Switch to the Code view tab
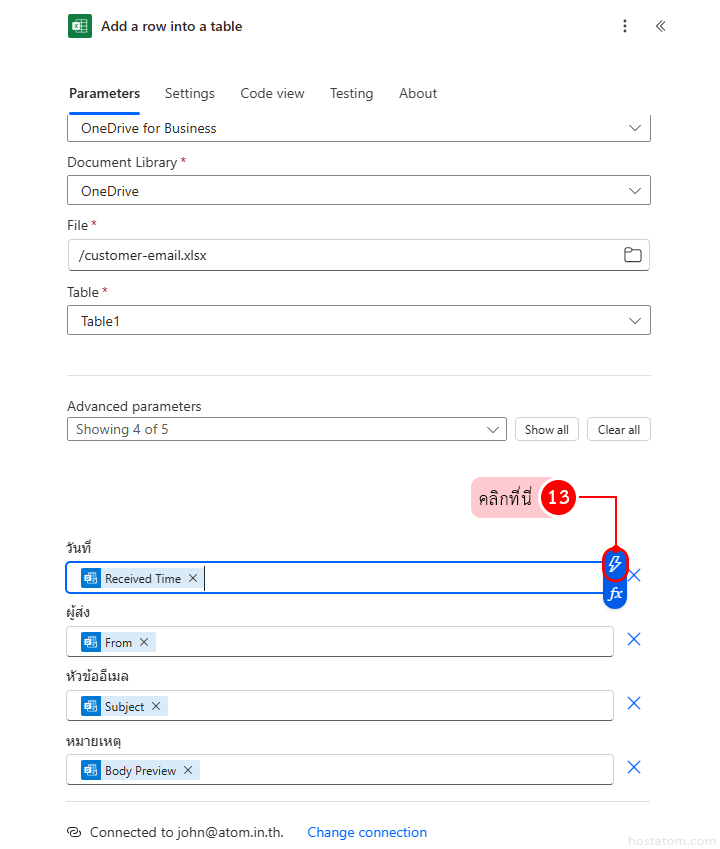This screenshot has width=720, height=849. (272, 93)
